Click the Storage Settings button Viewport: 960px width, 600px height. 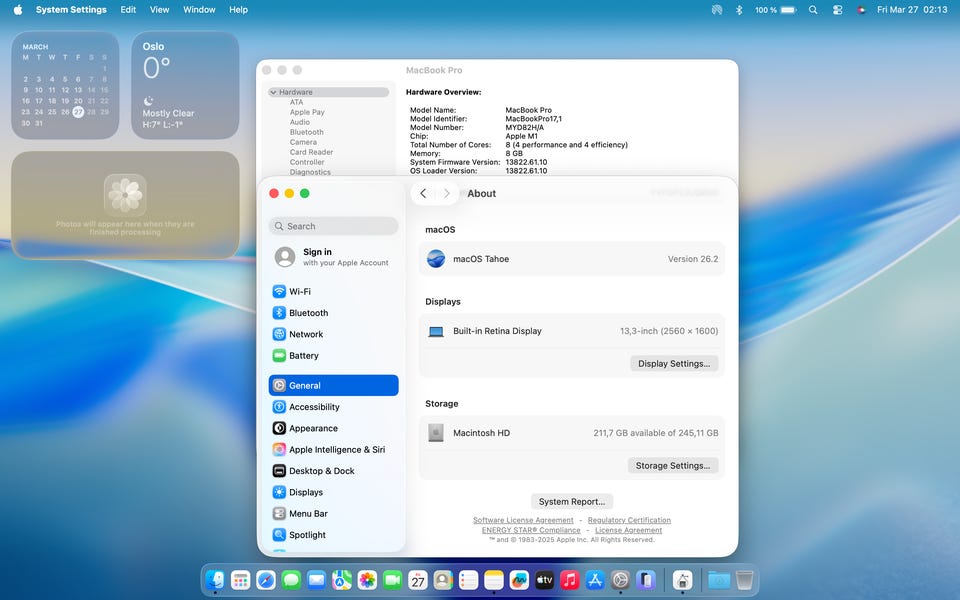[673, 466]
